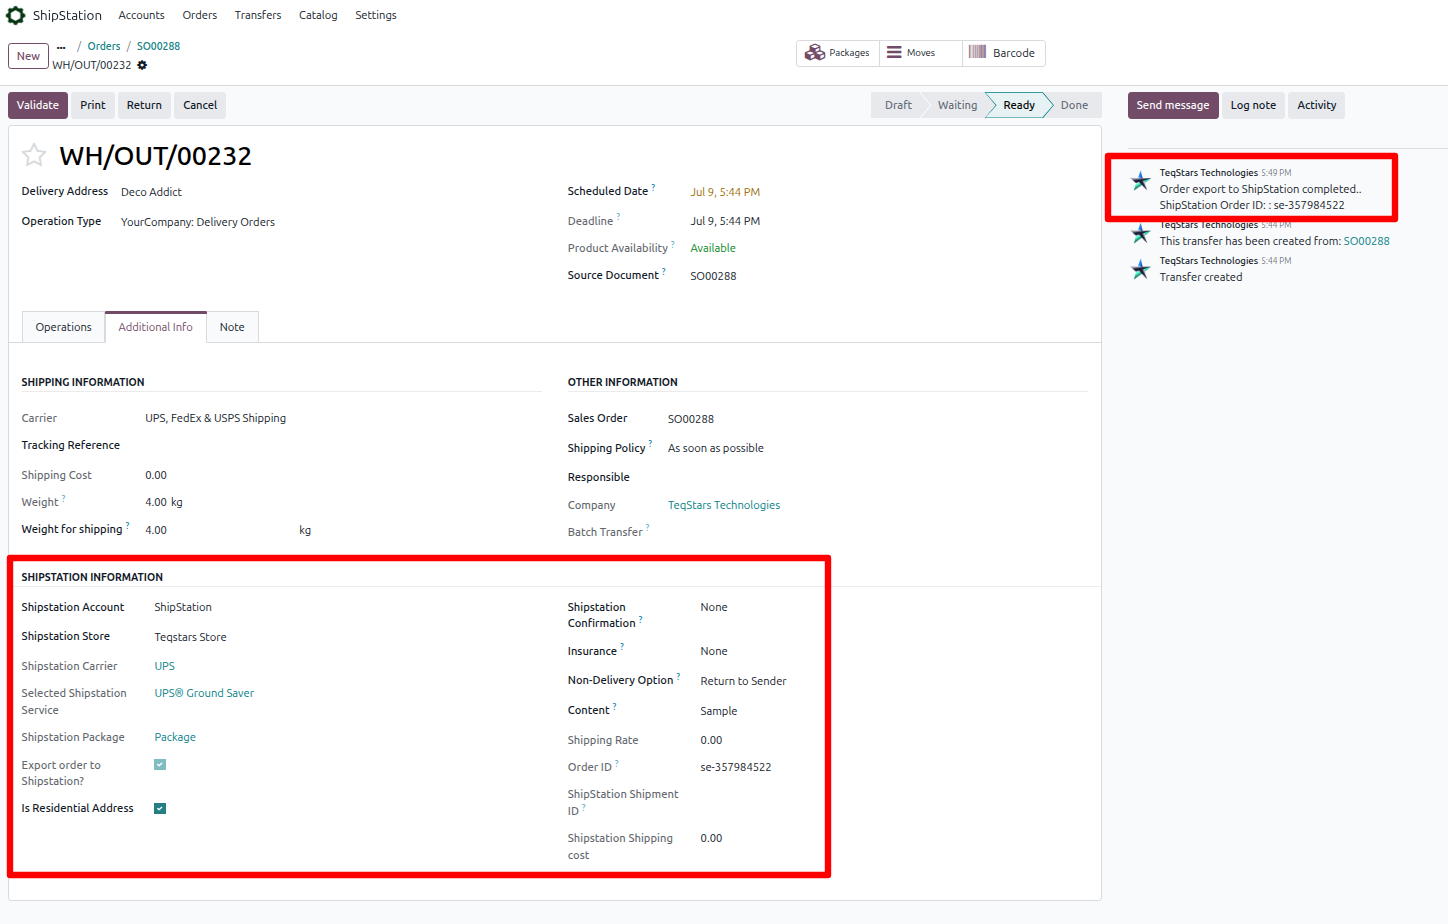The height and width of the screenshot is (924, 1448).
Task: Open the Orders menu
Action: pyautogui.click(x=200, y=15)
